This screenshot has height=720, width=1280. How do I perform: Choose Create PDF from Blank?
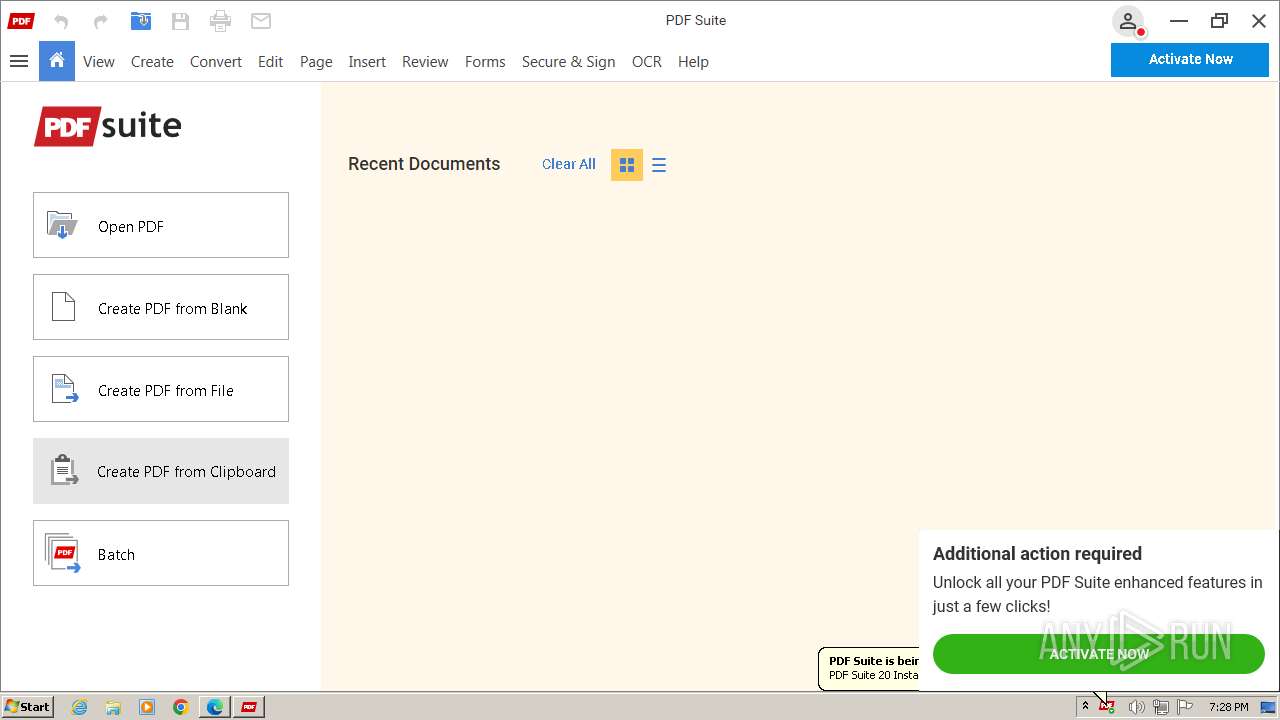[161, 307]
